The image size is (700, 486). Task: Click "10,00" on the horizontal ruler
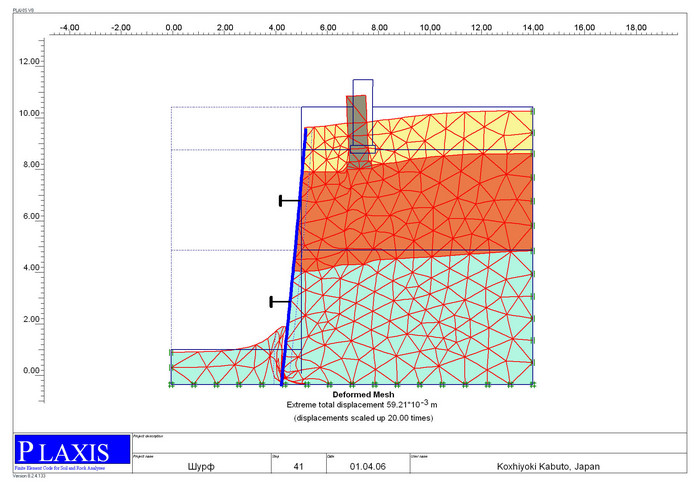click(x=430, y=28)
